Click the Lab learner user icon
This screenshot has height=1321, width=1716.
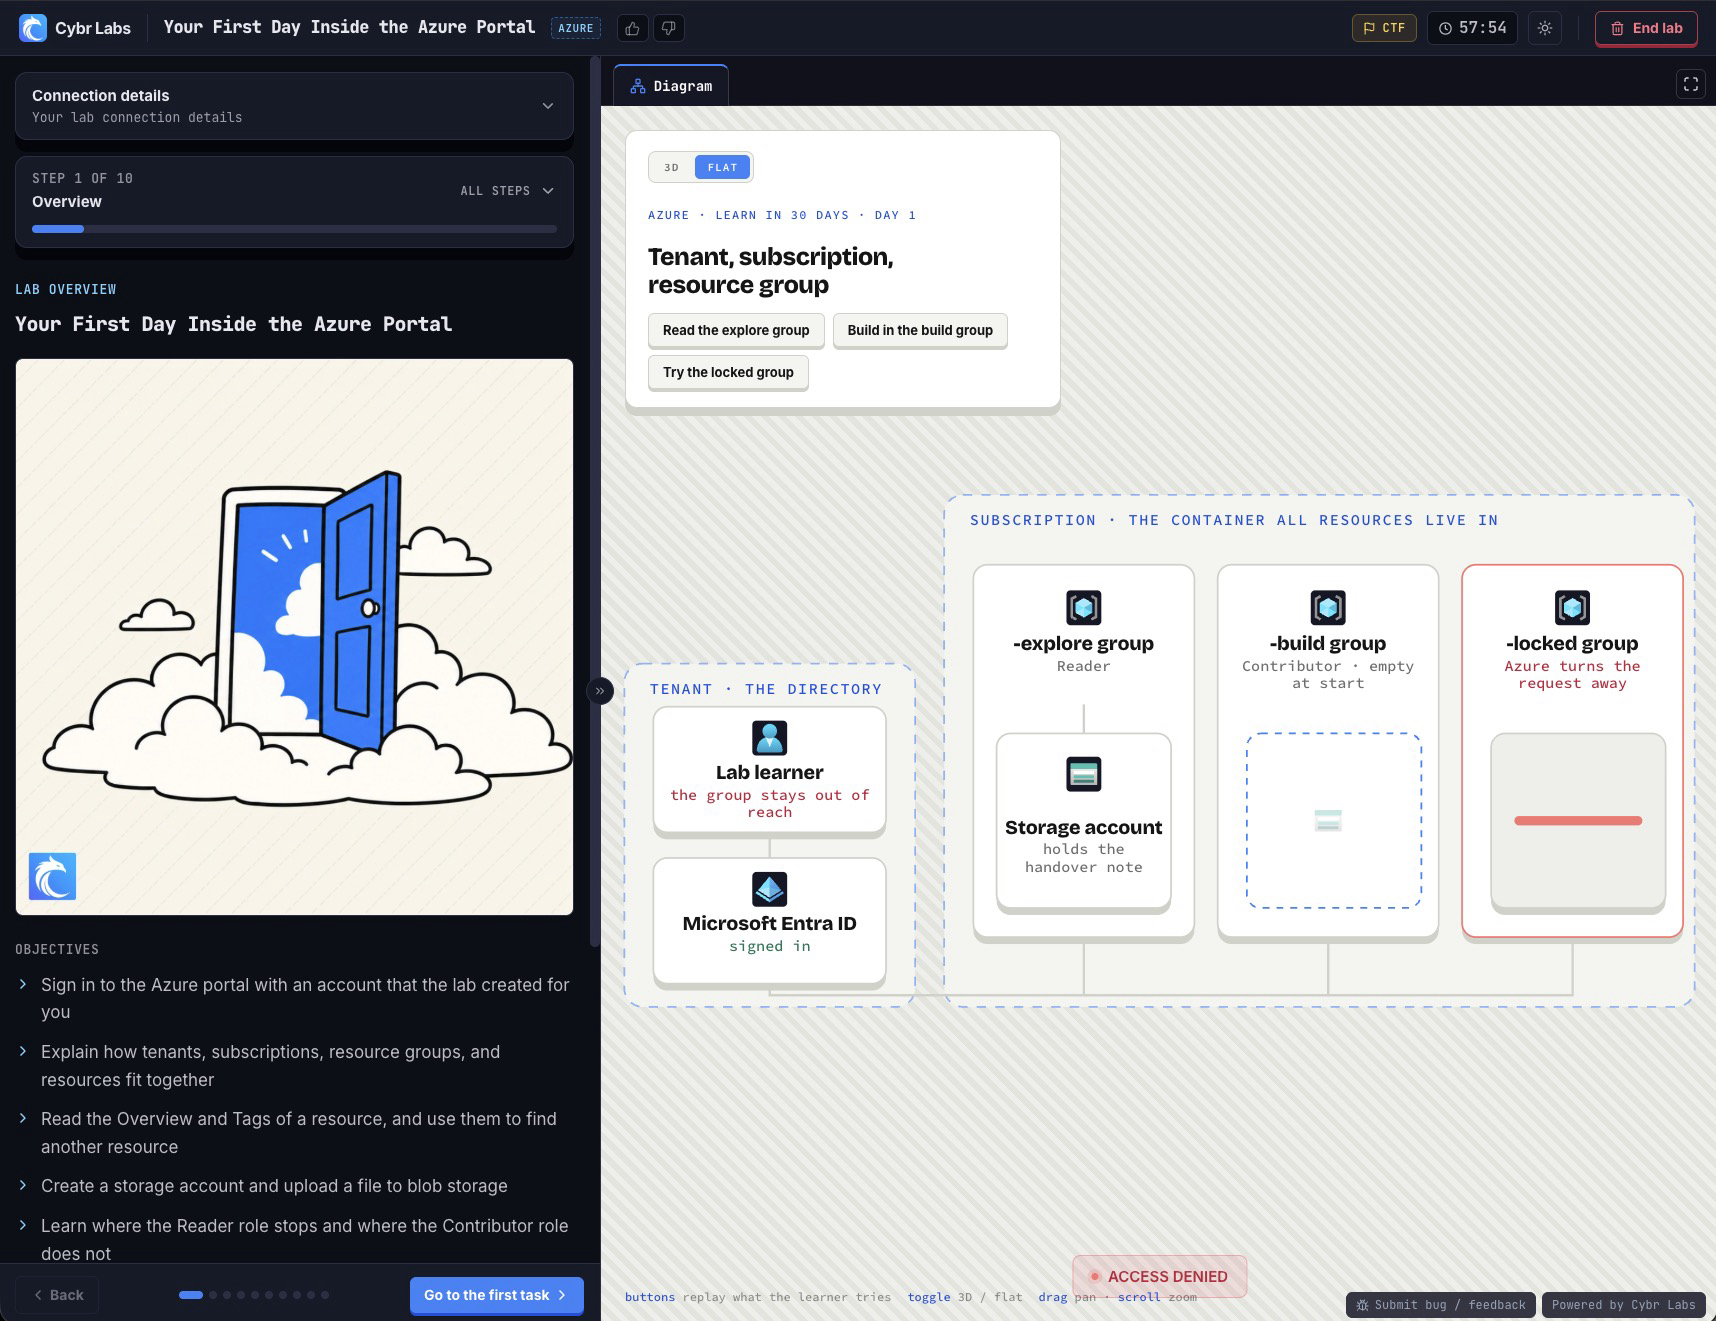(x=769, y=738)
